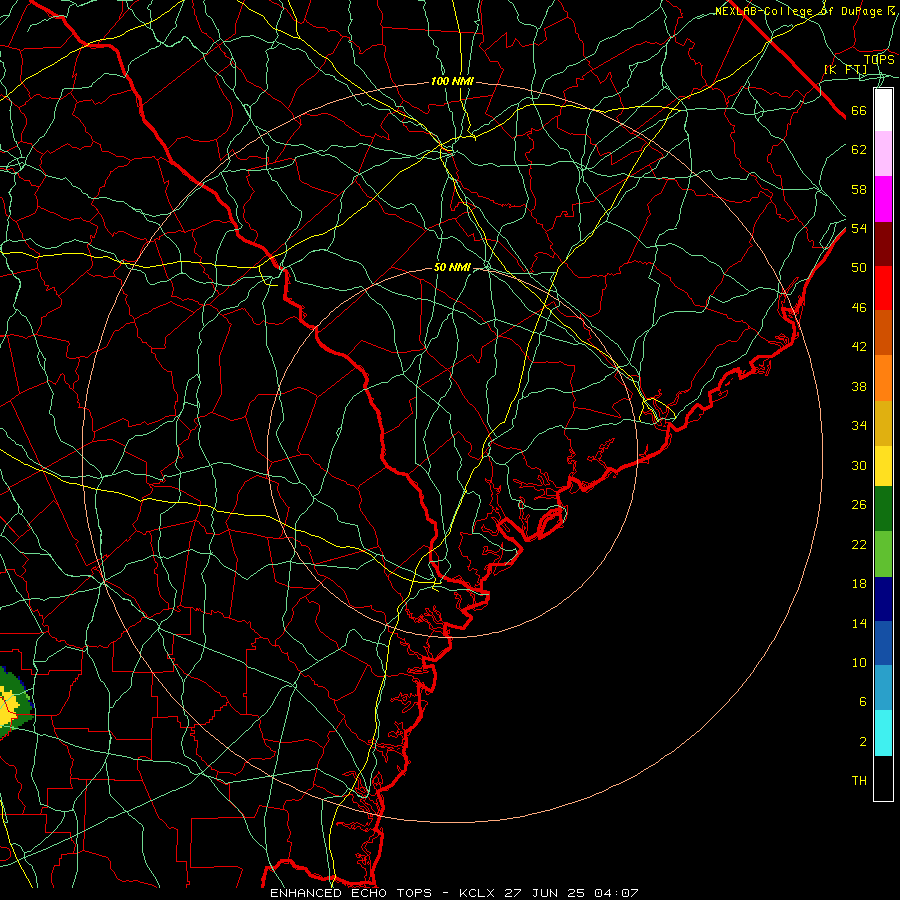900x900 pixels.
Task: Click the light blue 6 kft swatch
Action: 883,688
